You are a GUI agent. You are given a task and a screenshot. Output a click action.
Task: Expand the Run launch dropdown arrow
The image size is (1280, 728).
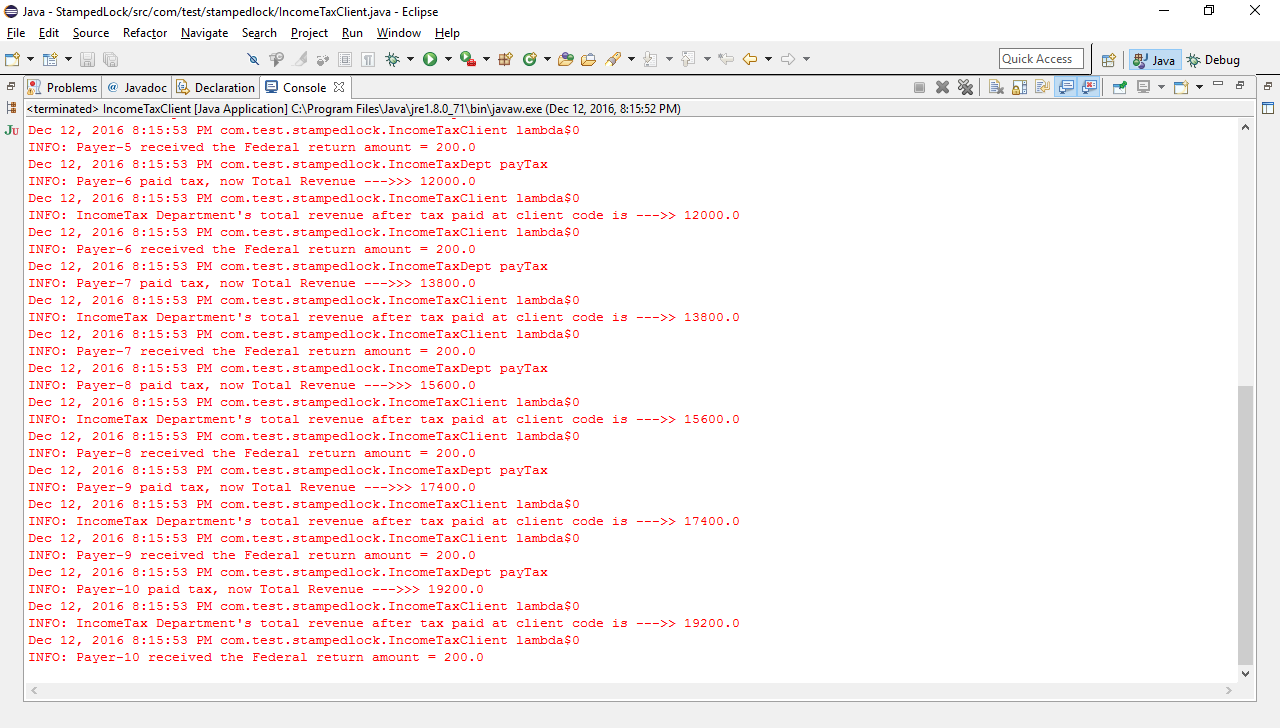(x=447, y=60)
